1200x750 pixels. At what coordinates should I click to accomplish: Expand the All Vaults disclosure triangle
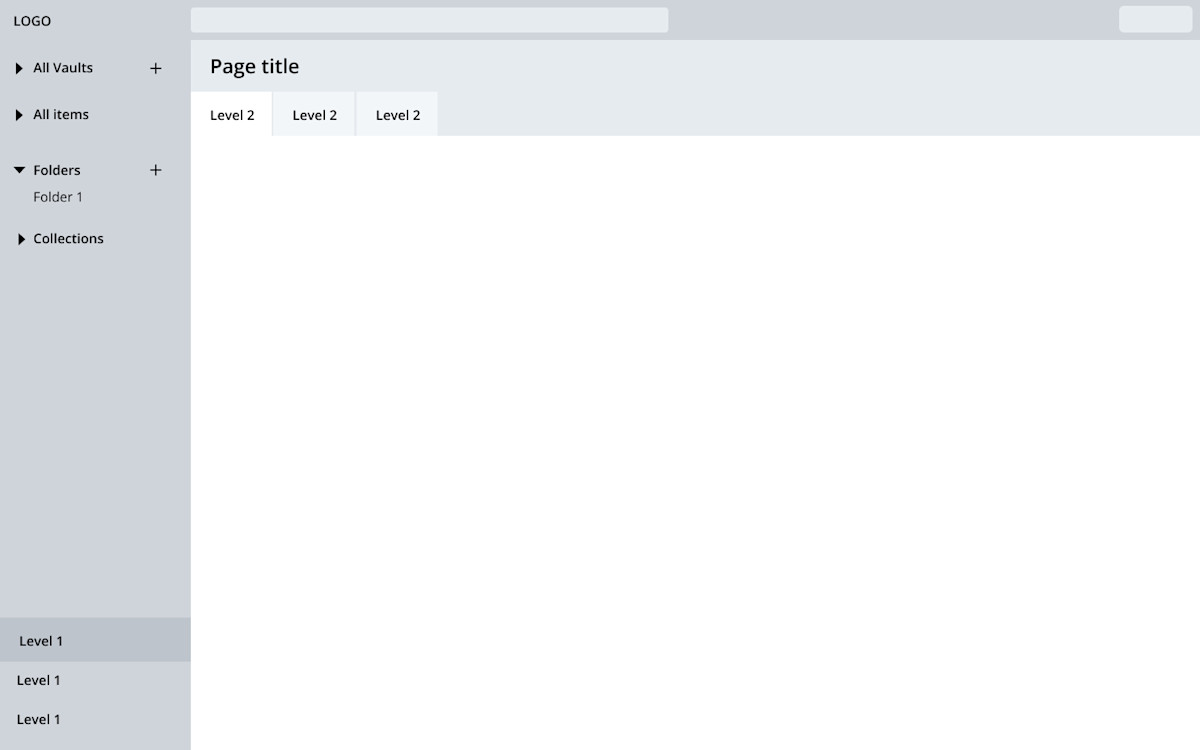pyautogui.click(x=19, y=68)
